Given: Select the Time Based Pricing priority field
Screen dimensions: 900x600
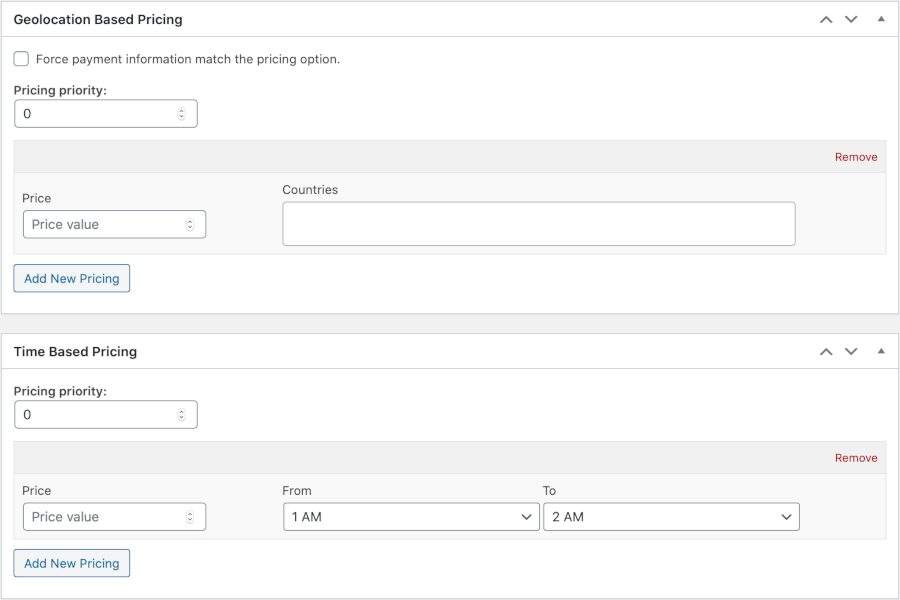Looking at the screenshot, I should coord(106,415).
